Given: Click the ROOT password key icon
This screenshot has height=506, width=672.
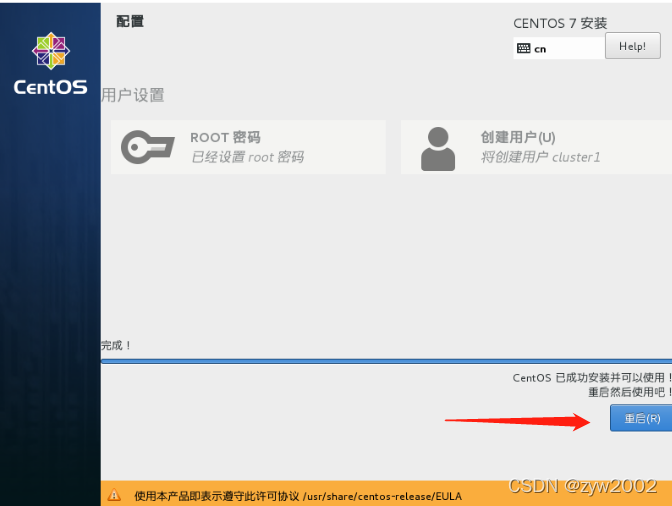Looking at the screenshot, I should (x=147, y=147).
